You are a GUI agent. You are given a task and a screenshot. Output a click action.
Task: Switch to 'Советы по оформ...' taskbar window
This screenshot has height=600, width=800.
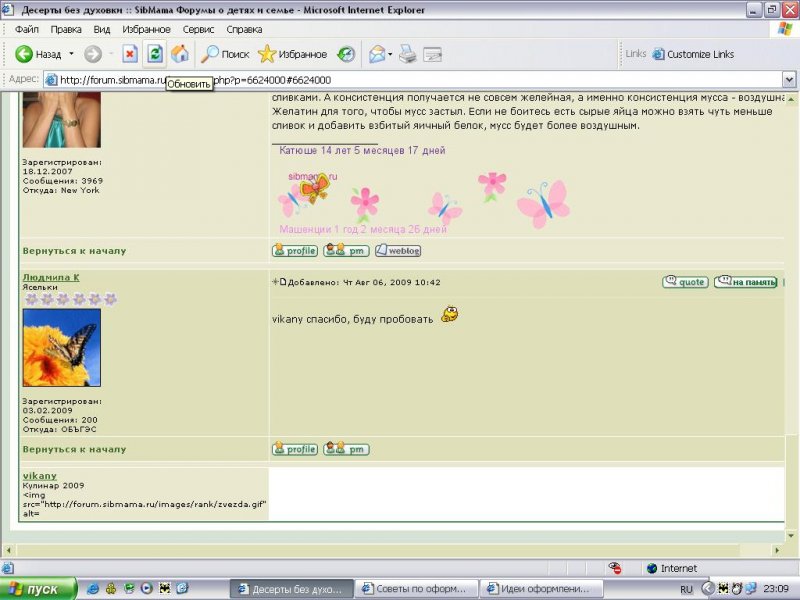pos(417,589)
